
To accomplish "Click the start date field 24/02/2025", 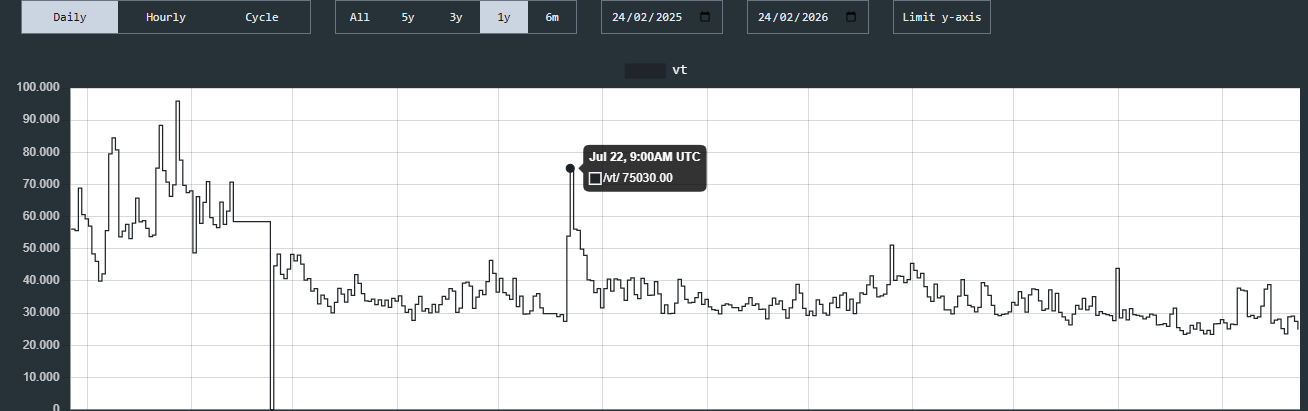I will (661, 17).
